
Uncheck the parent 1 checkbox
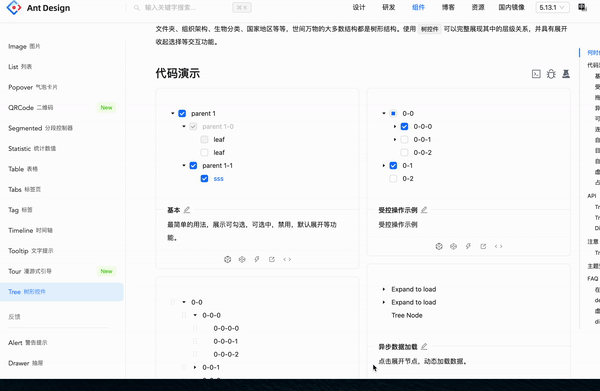pyautogui.click(x=182, y=114)
